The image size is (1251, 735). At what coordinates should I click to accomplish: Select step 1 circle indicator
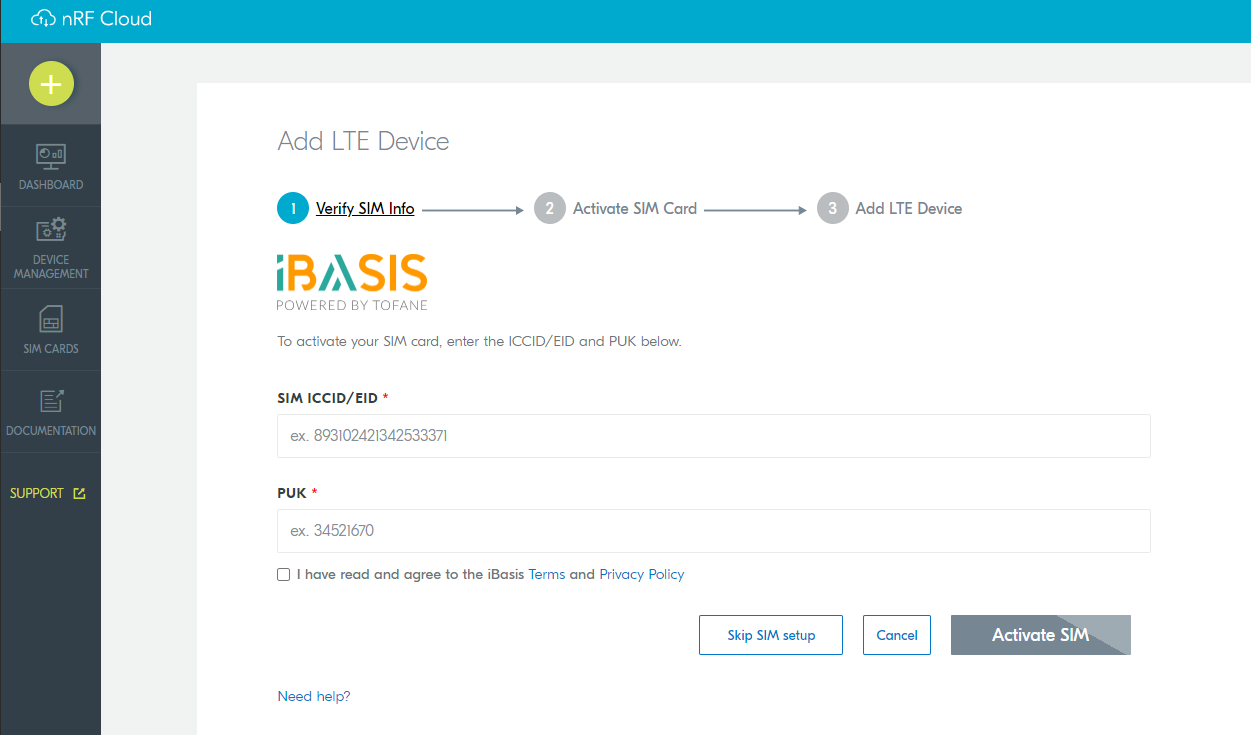pos(293,209)
